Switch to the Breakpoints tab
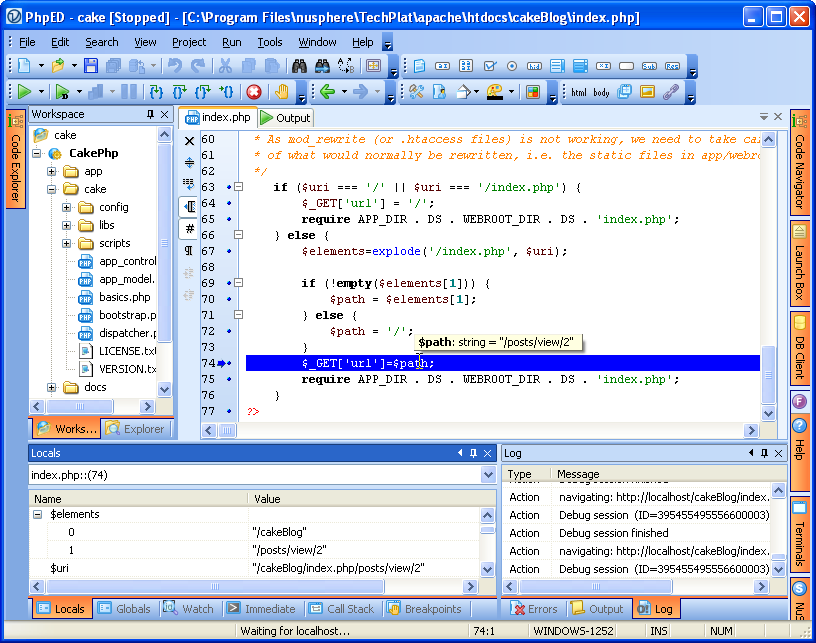This screenshot has width=816, height=643. pos(425,608)
